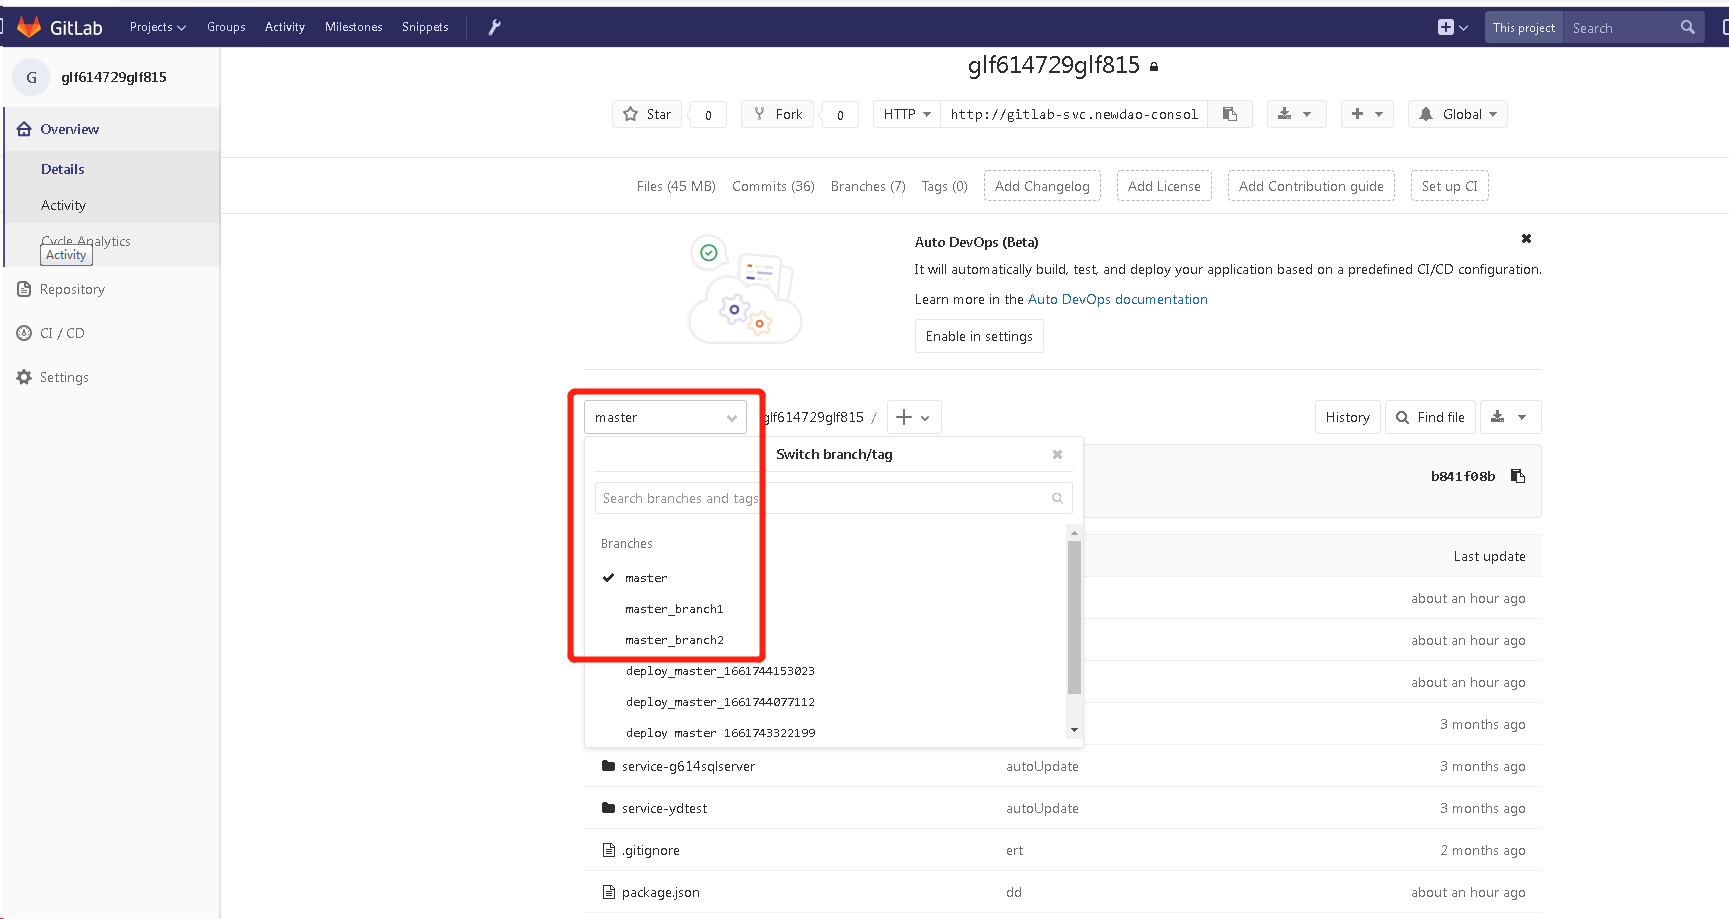Copy the project HTTP URL to clipboard
Screen dimensions: 1729x919
point(1230,114)
